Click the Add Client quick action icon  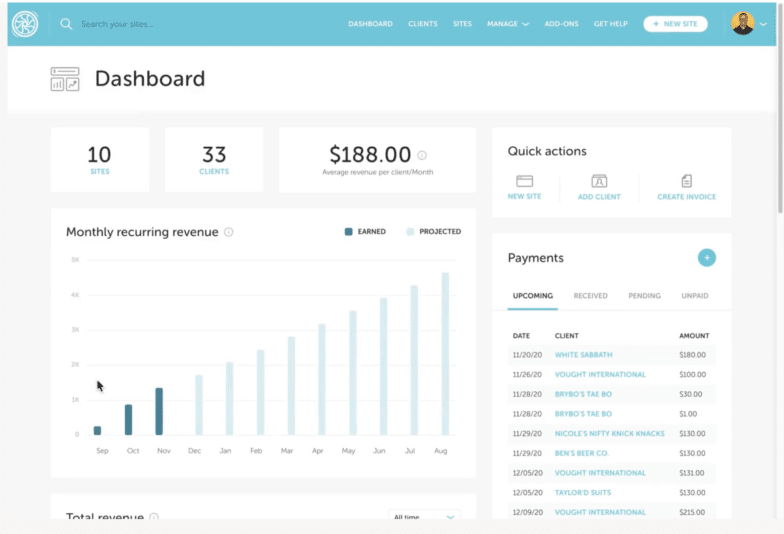tap(599, 181)
